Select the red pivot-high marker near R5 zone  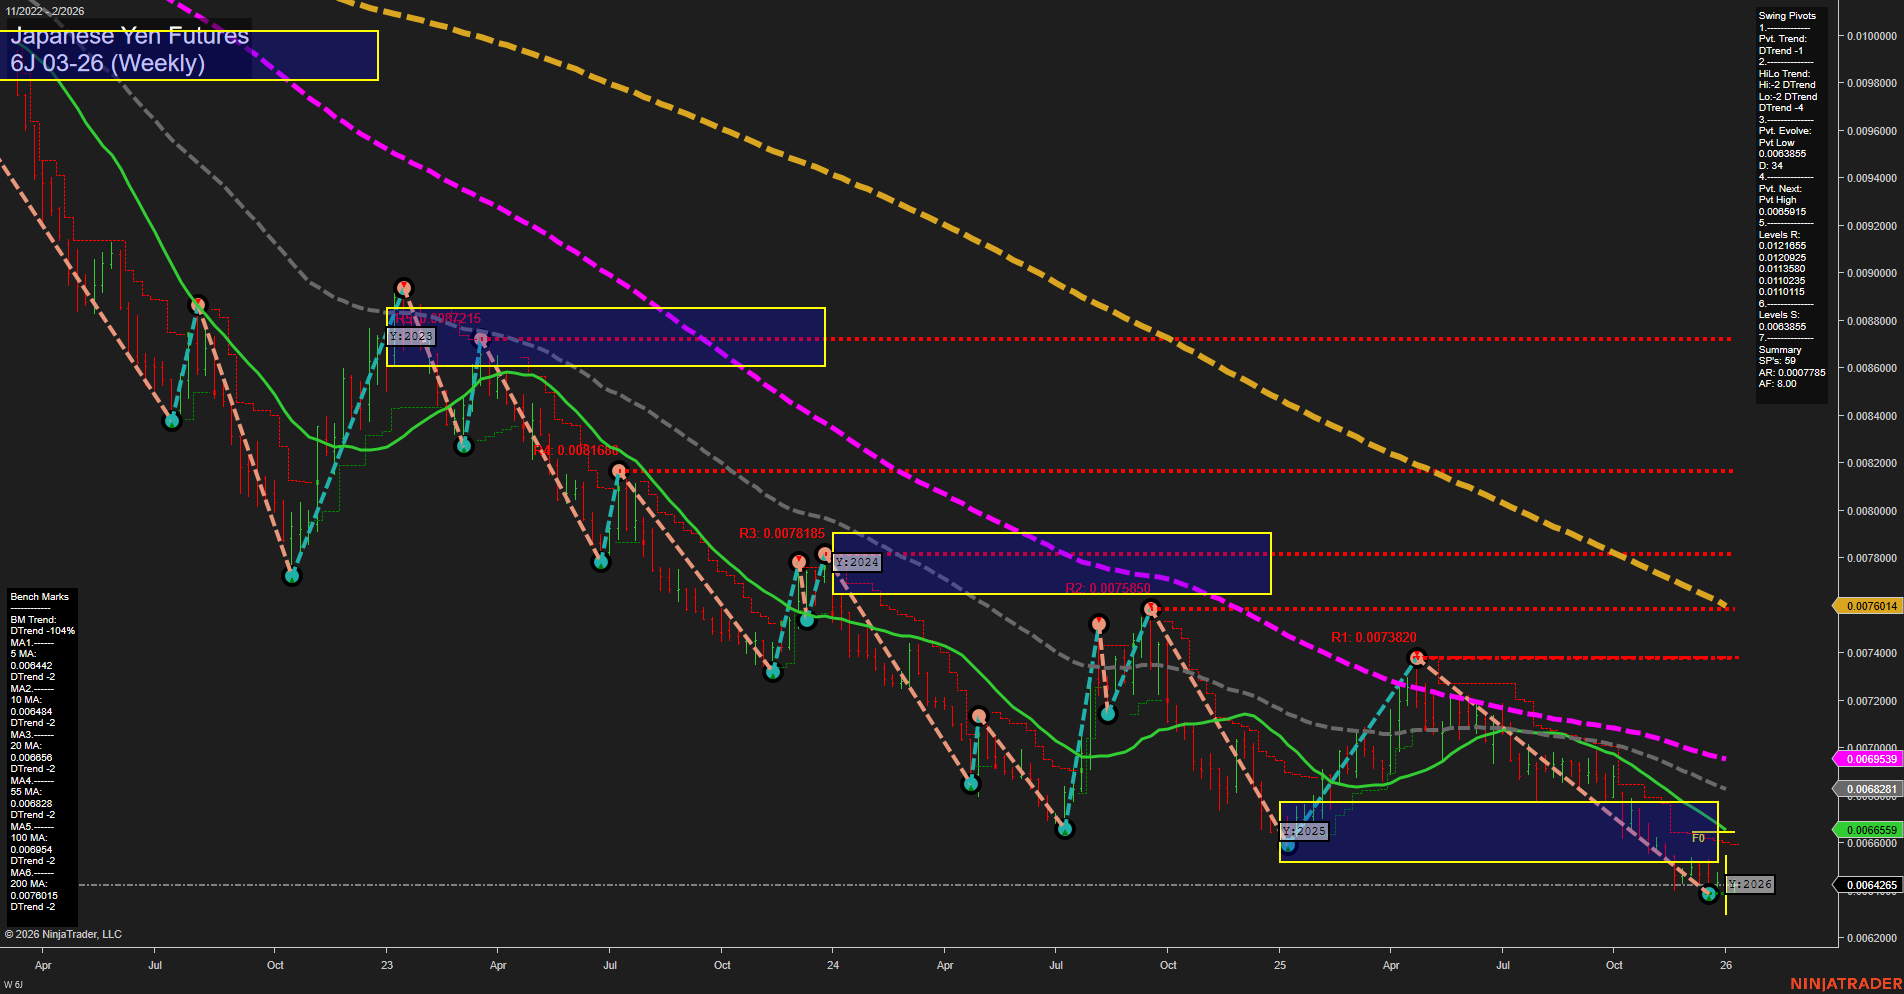pos(404,286)
